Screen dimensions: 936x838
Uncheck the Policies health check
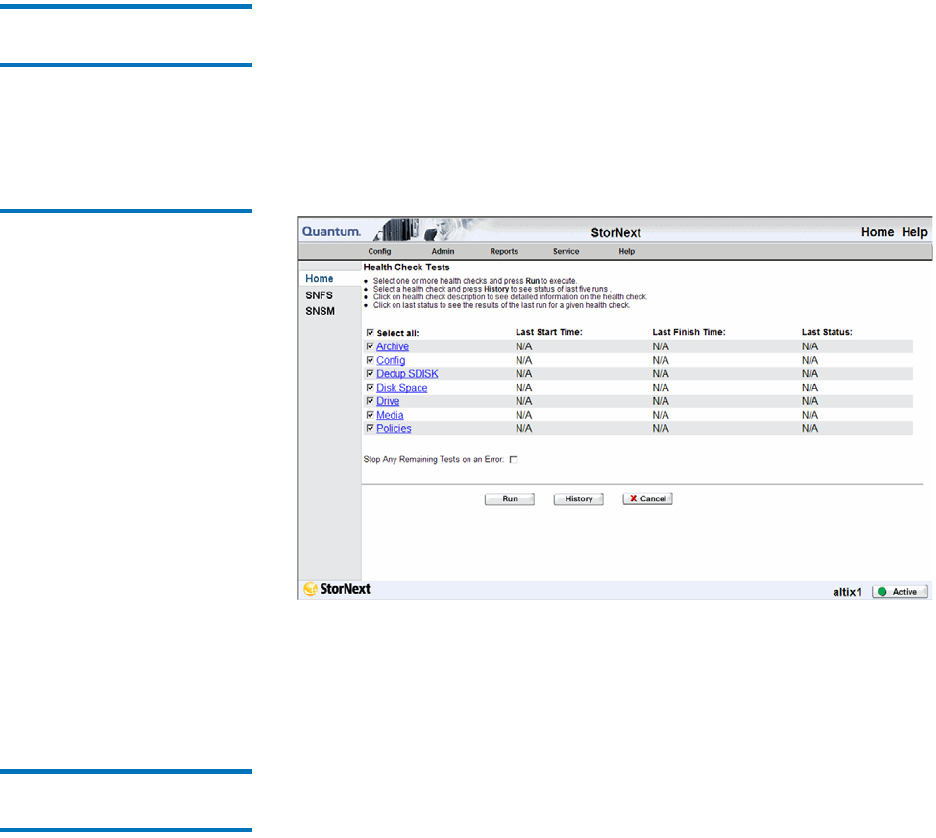click(370, 429)
